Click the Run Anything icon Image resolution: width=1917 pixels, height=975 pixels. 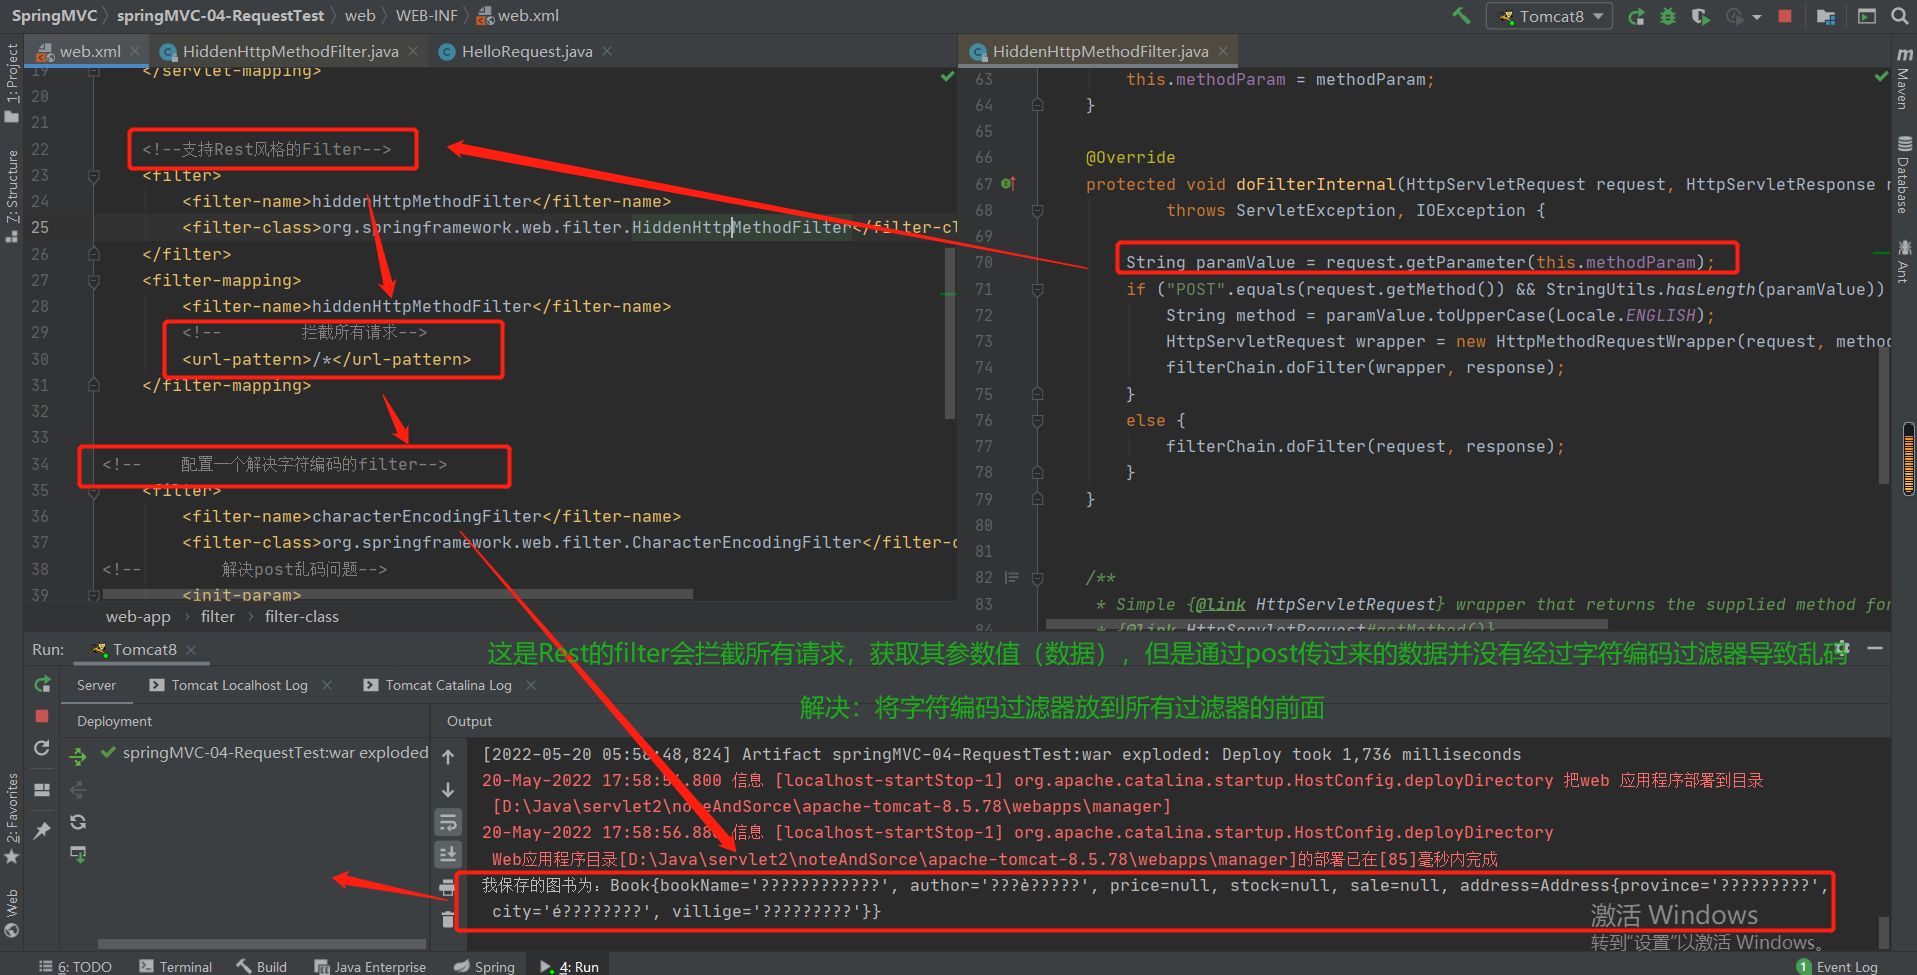pyautogui.click(x=1867, y=16)
